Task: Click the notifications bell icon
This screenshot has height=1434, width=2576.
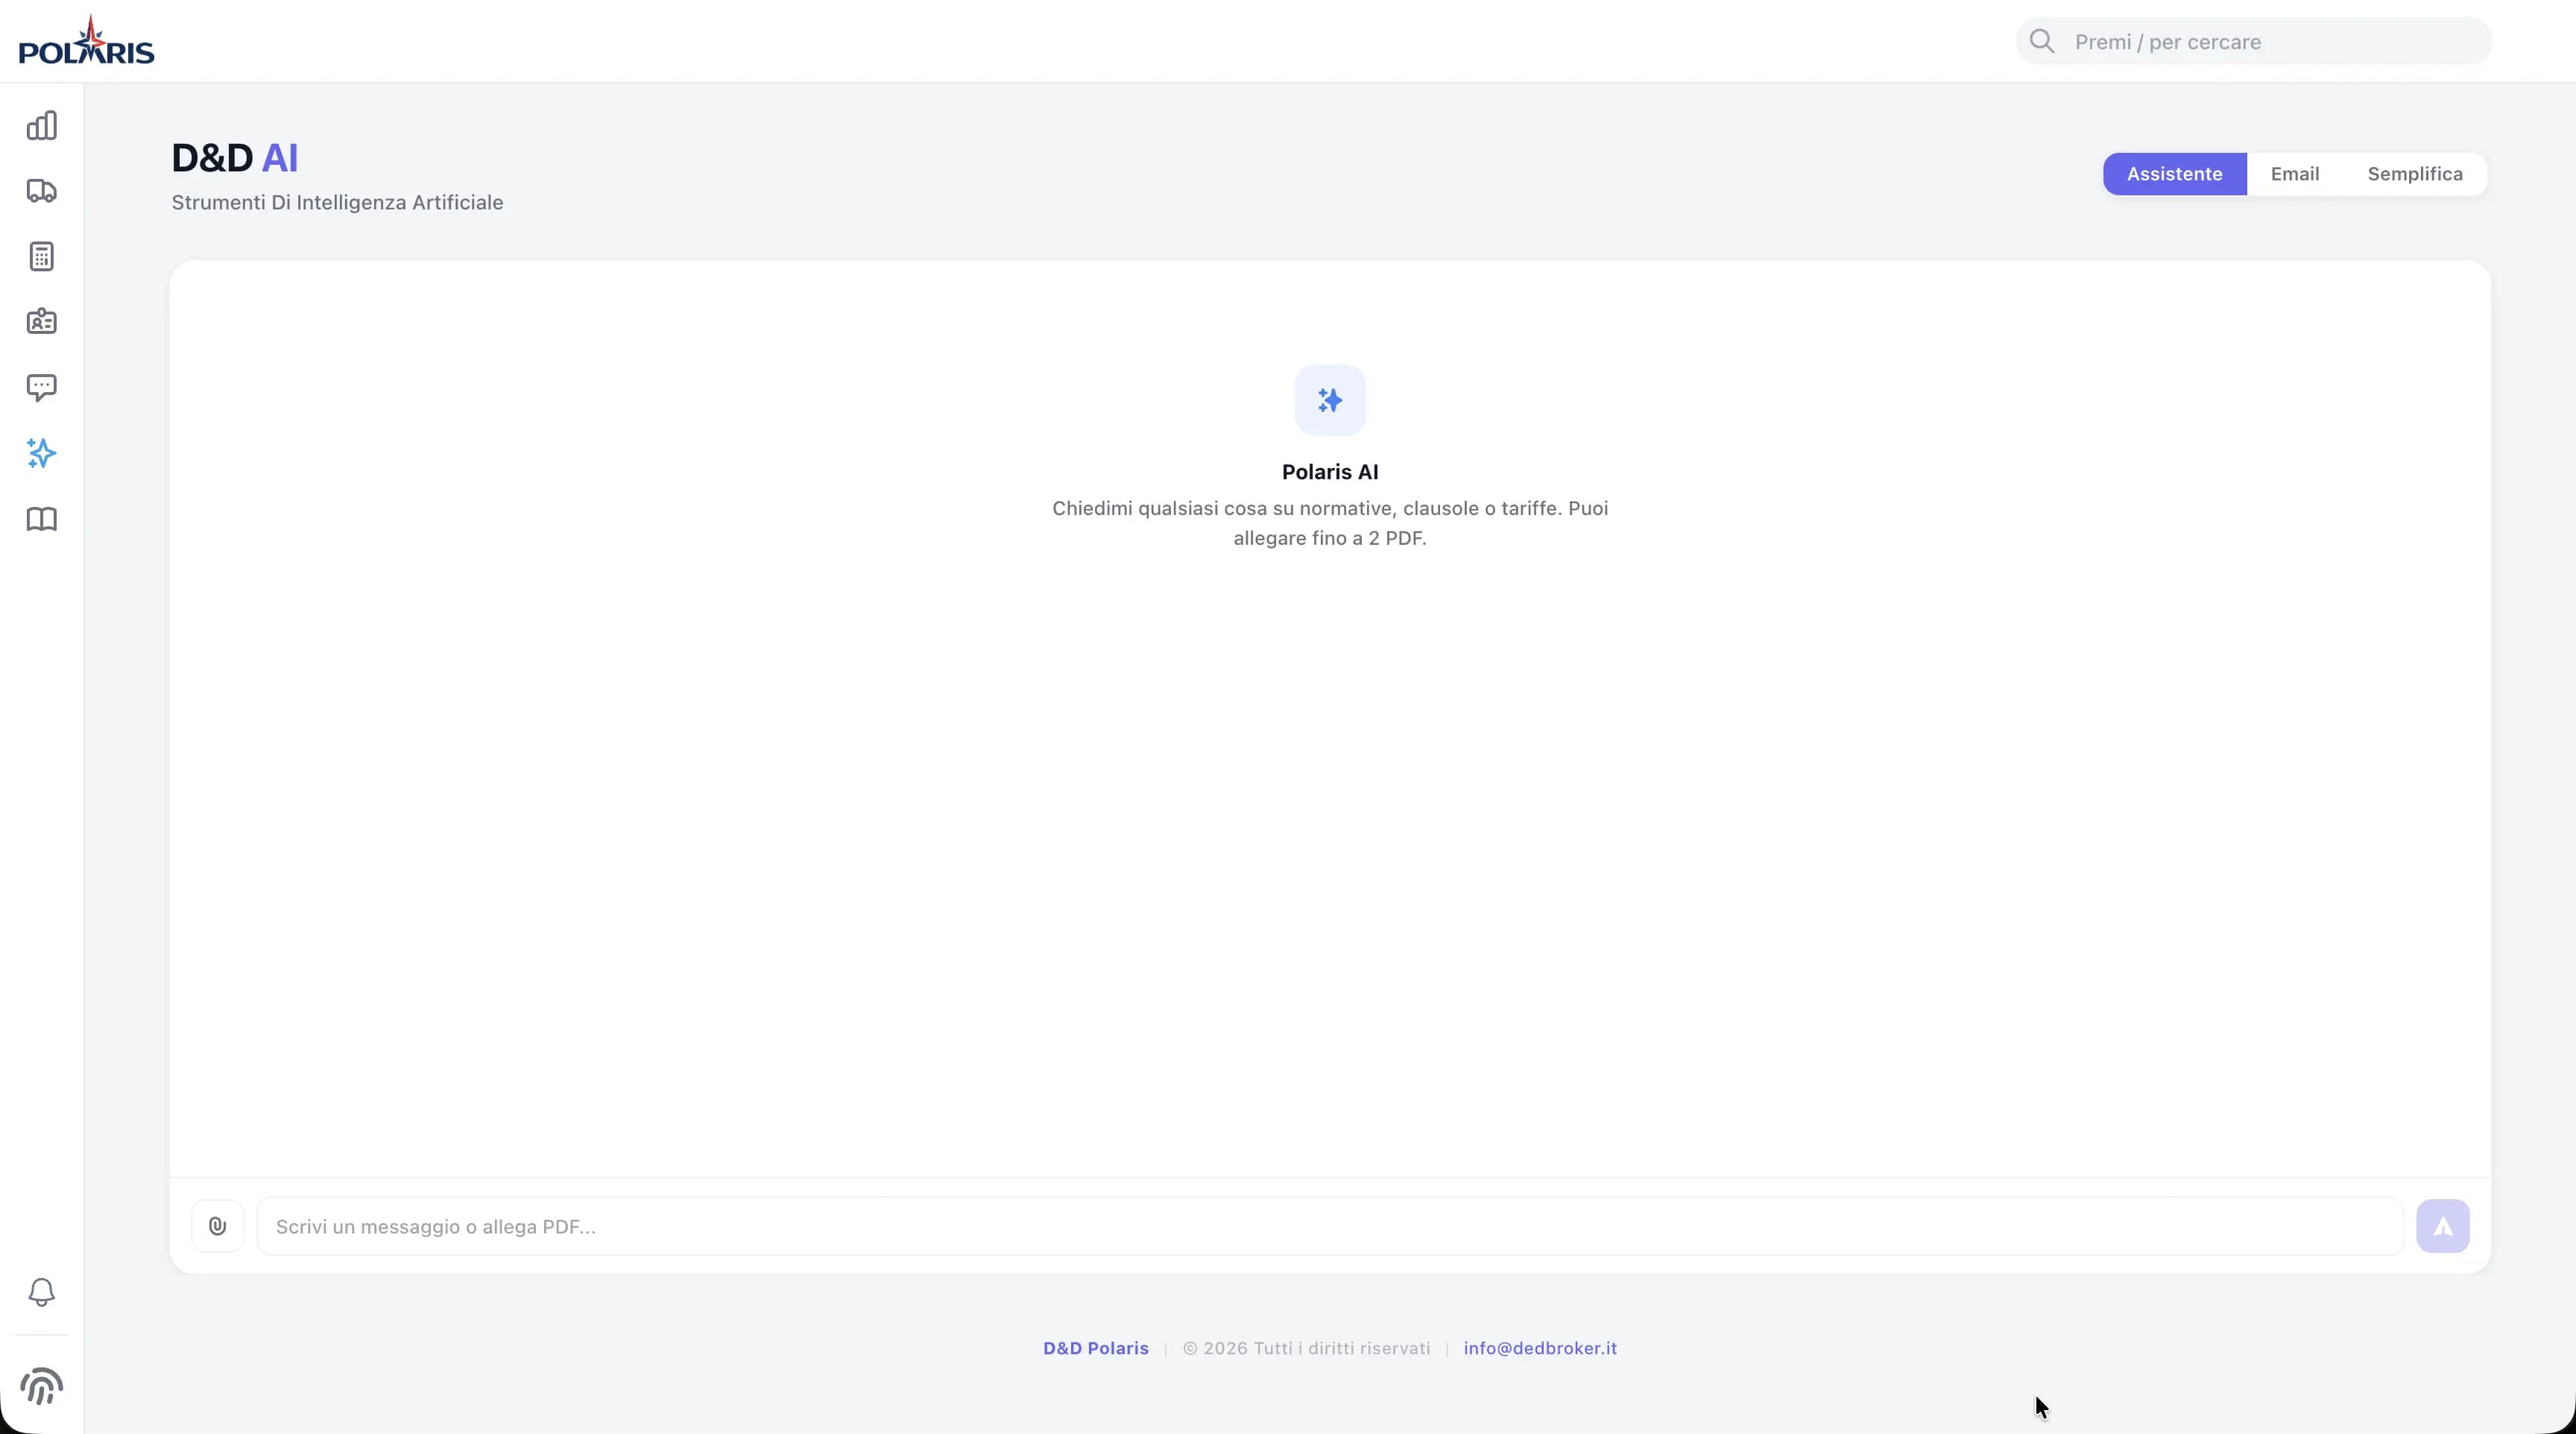Action: [41, 1292]
